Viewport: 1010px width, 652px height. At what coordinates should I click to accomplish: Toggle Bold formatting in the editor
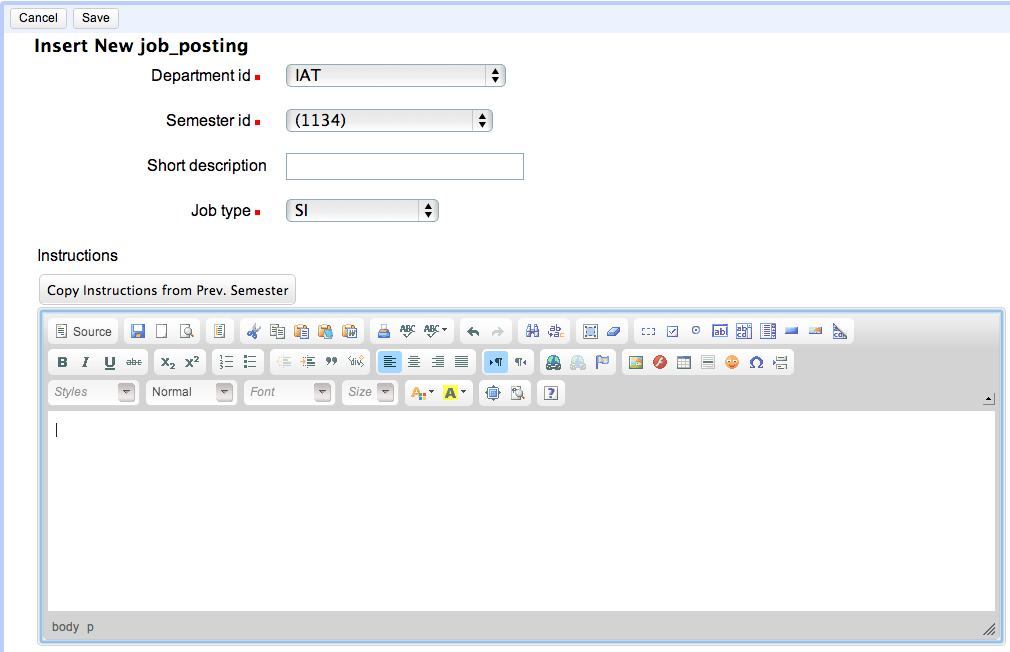[62, 362]
